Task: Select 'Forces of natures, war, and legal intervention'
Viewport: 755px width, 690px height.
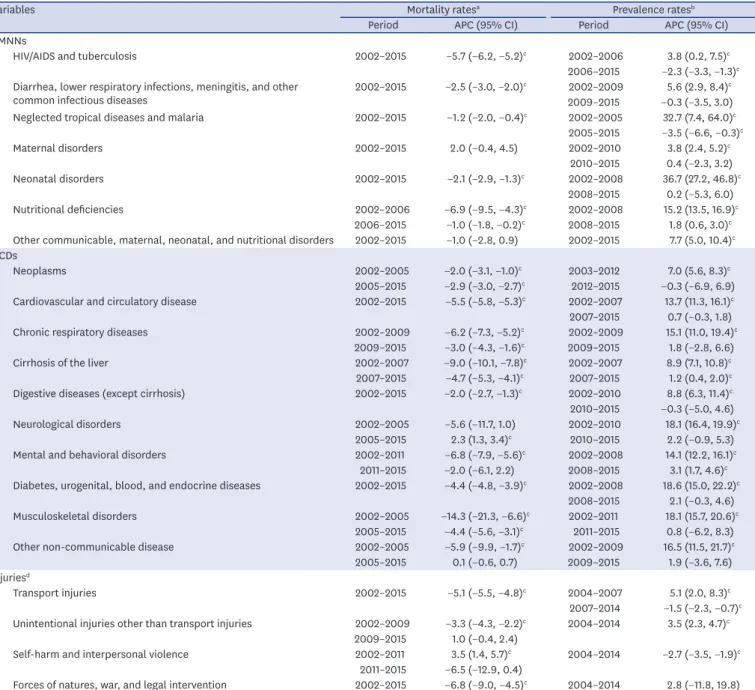Action: (x=119, y=685)
